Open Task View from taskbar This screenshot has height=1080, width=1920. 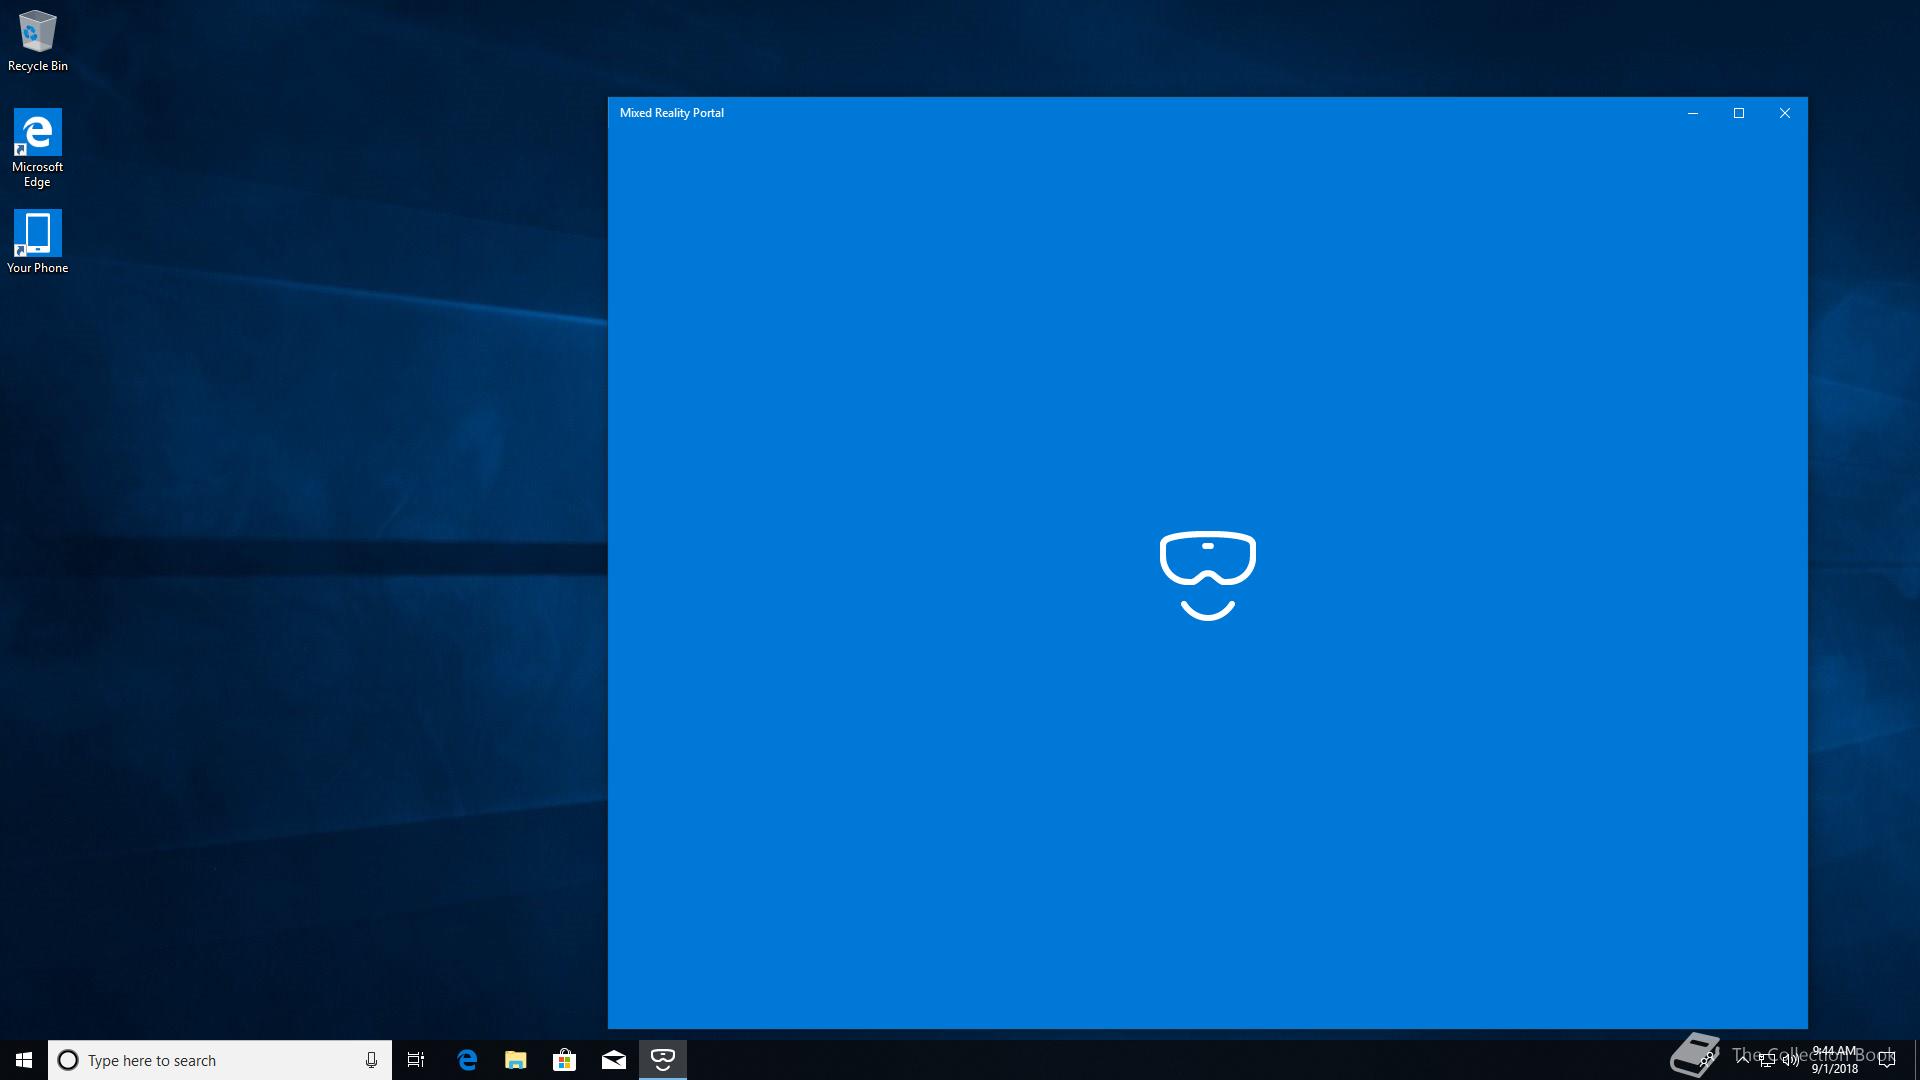[416, 1060]
